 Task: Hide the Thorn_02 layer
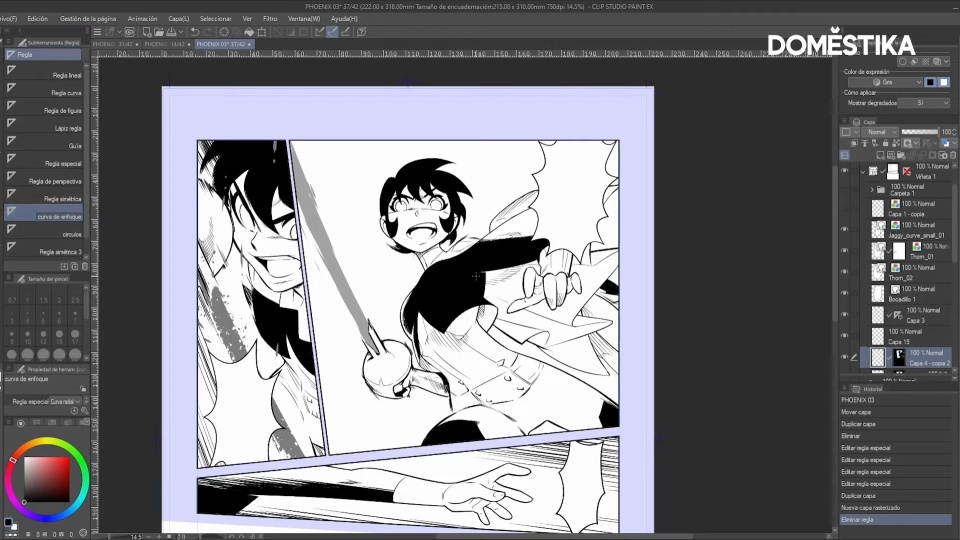pos(844,272)
